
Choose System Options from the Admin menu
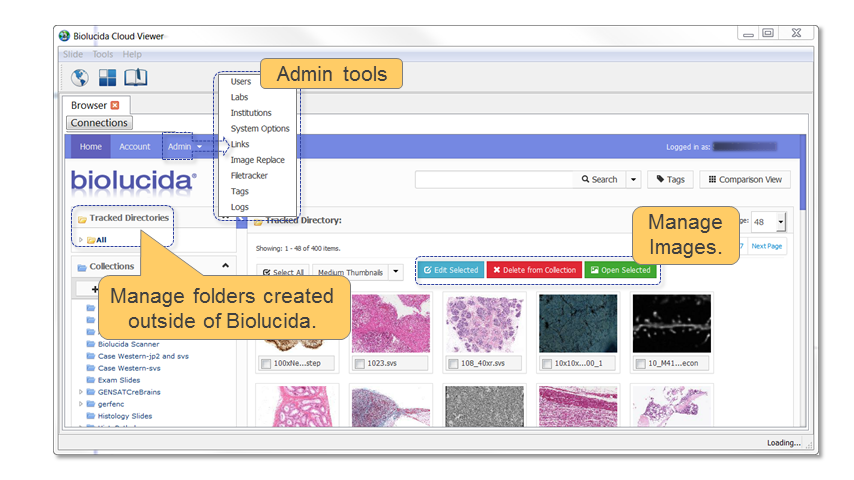[x=260, y=129]
